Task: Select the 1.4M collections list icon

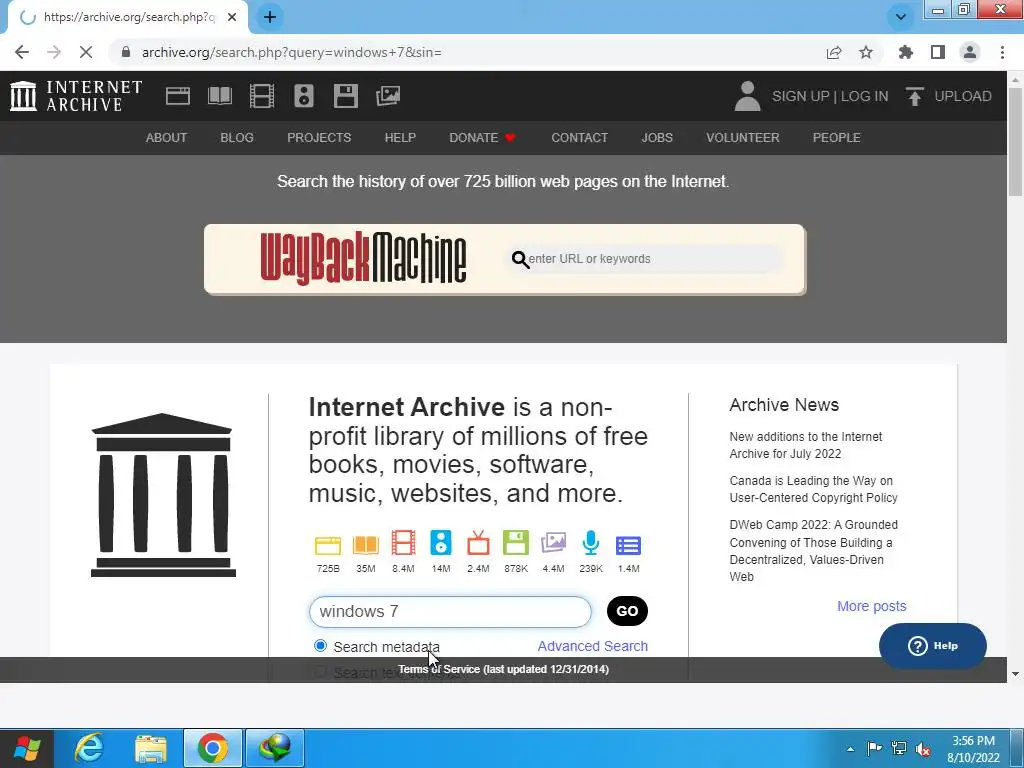Action: coord(628,545)
